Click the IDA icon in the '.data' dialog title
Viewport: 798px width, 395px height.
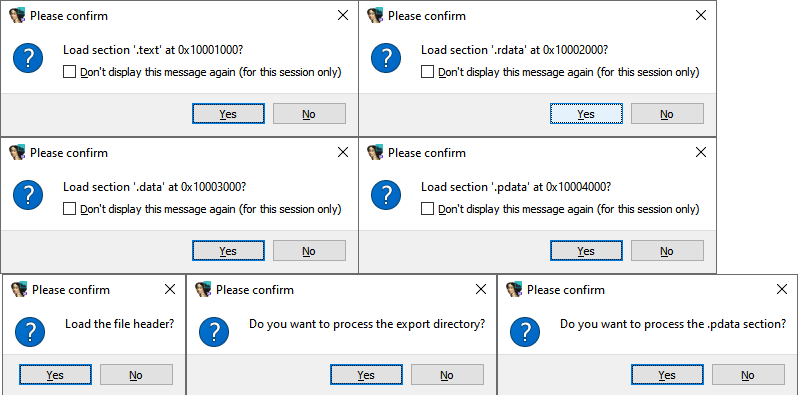pyautogui.click(x=17, y=153)
